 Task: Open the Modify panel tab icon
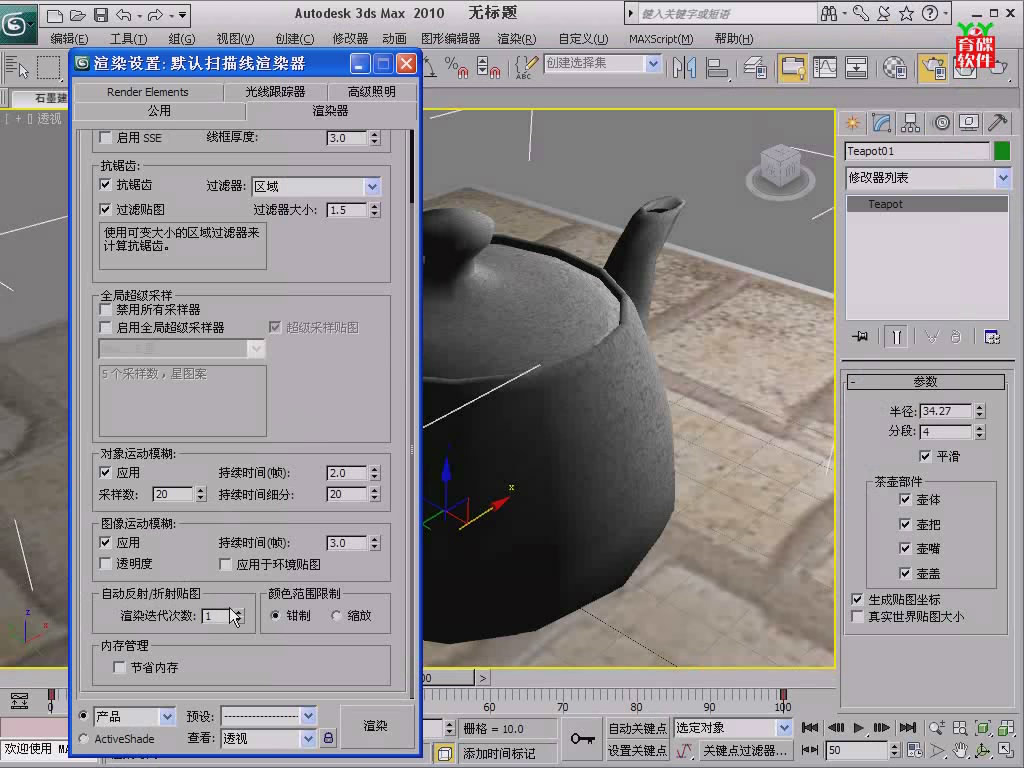881,123
